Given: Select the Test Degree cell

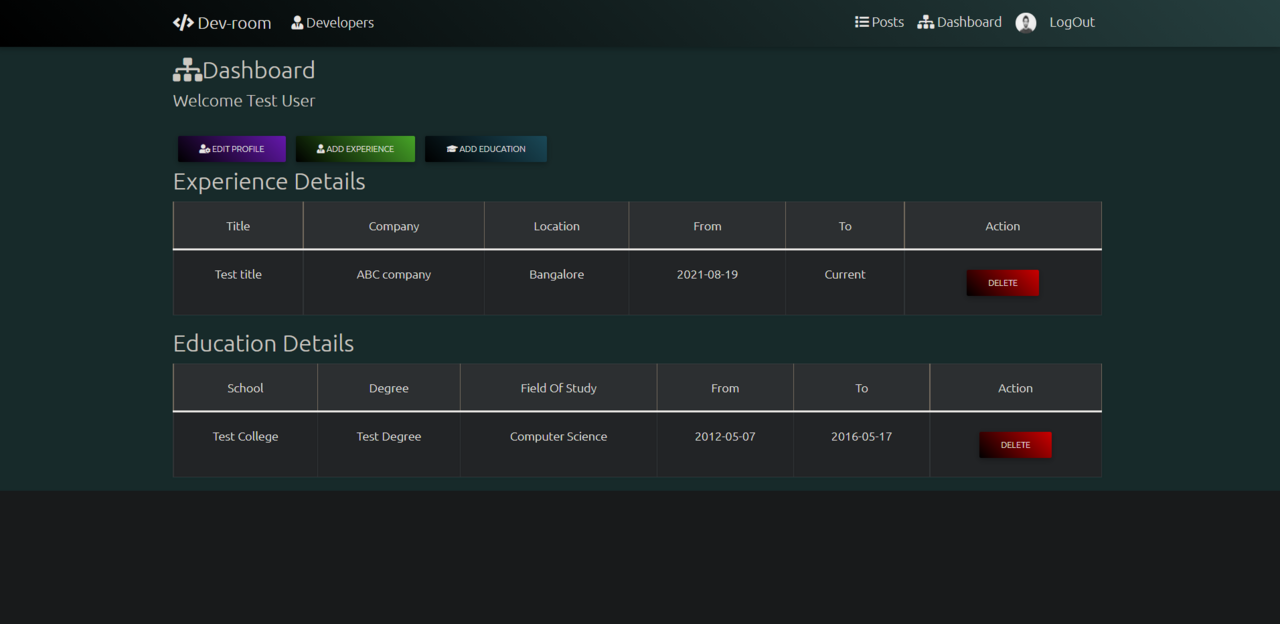Looking at the screenshot, I should coord(389,445).
